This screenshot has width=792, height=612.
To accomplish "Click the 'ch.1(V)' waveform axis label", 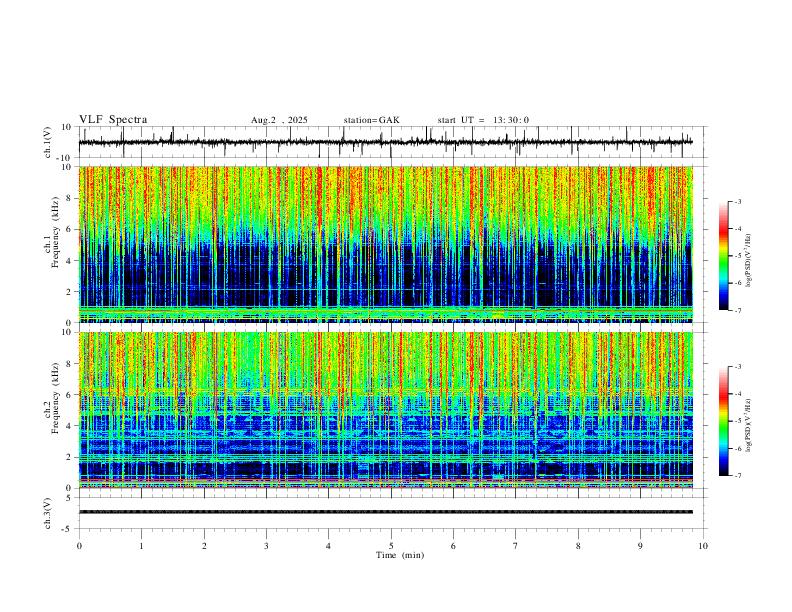I will click(x=48, y=142).
